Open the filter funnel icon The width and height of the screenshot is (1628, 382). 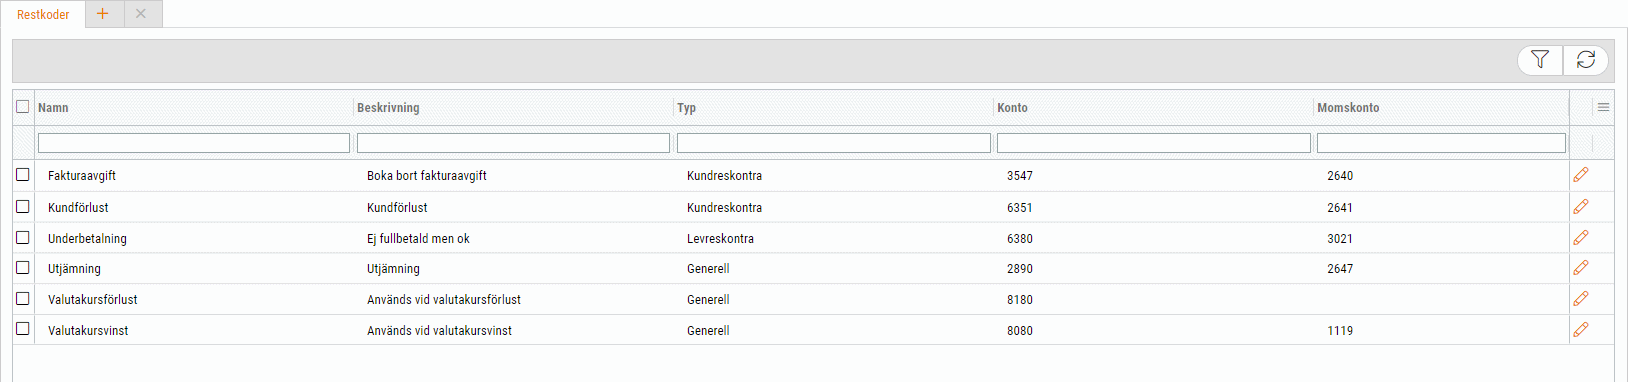(1540, 60)
